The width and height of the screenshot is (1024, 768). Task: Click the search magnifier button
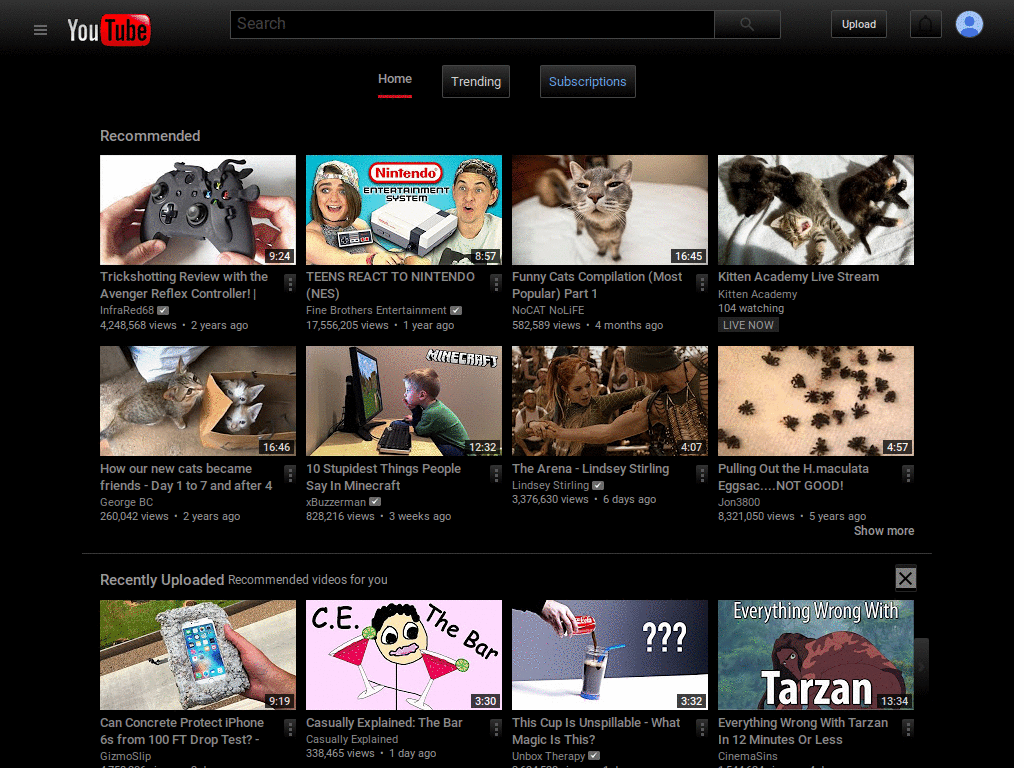pos(747,25)
